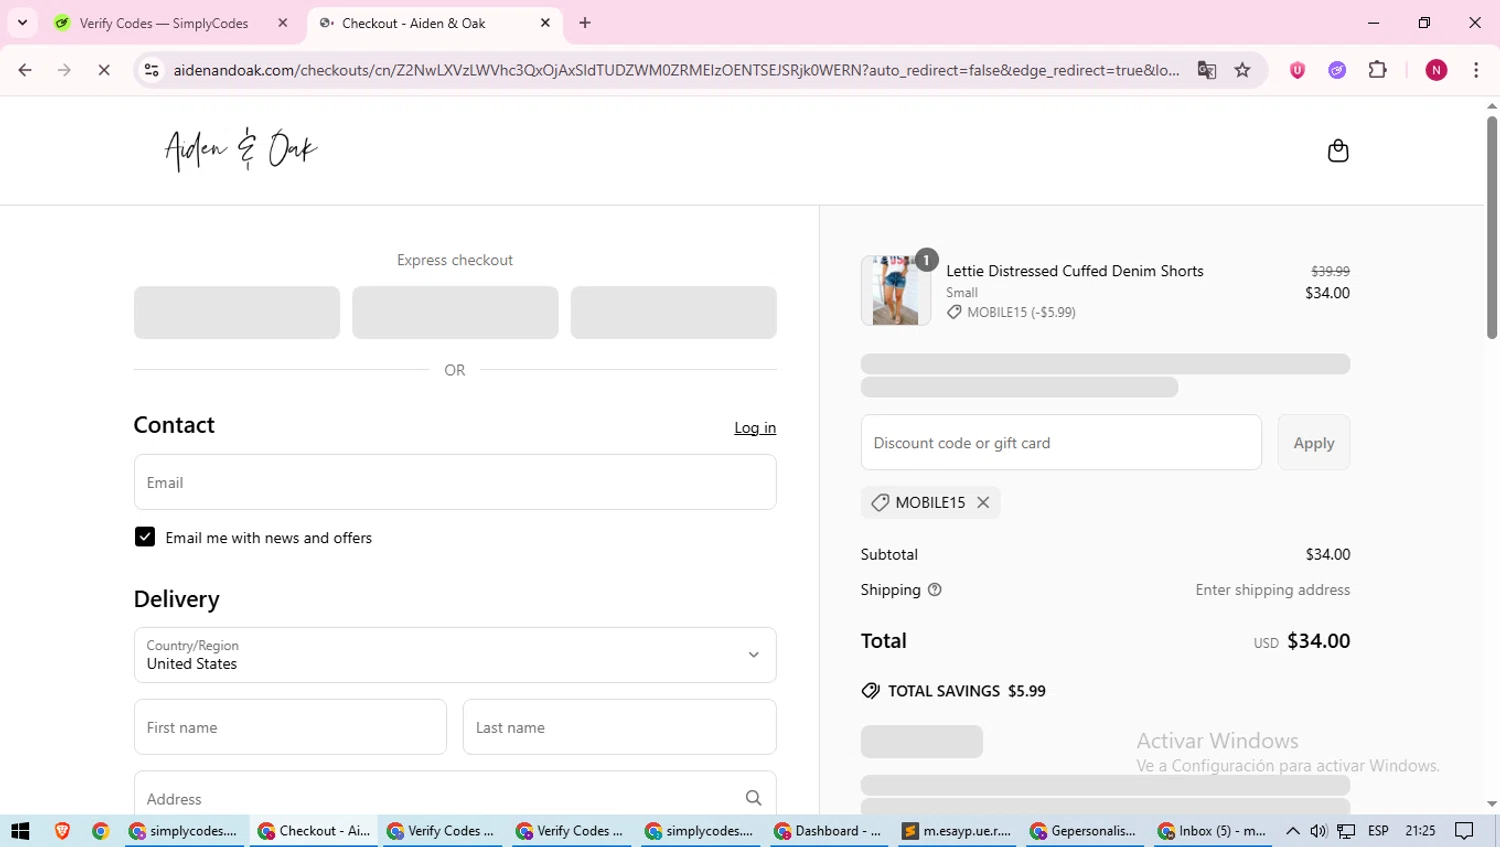Viewport: 1500px width, 847px height.
Task: Close the Verify Codes — SimplyCodes tab
Action: 283,23
